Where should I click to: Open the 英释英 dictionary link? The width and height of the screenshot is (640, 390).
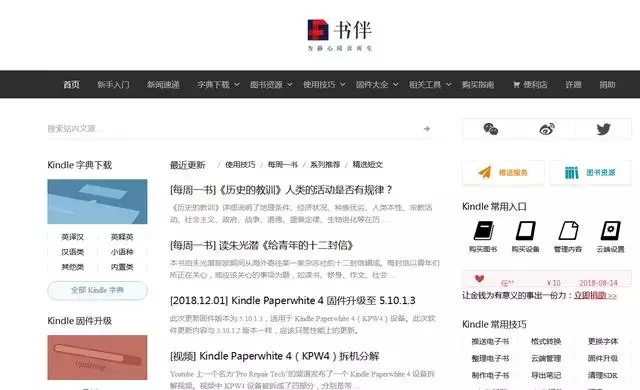[122, 237]
